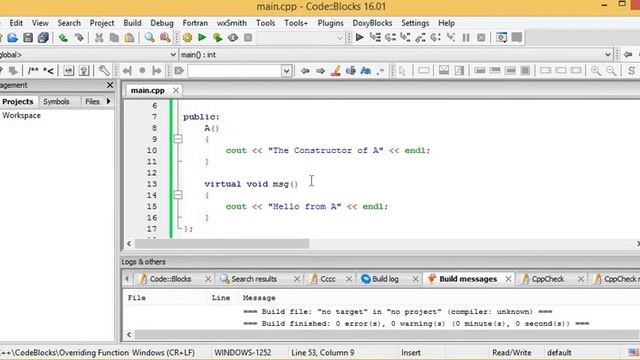
Task: Click the Stop debugger icon
Action: 481,38
